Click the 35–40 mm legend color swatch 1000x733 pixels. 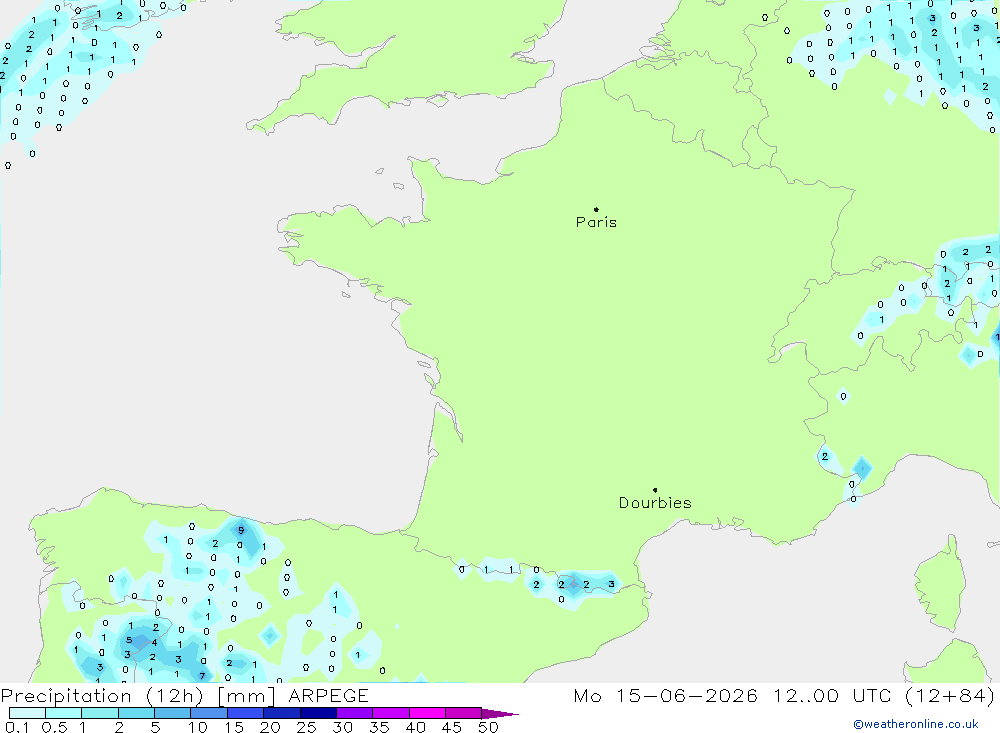(391, 713)
